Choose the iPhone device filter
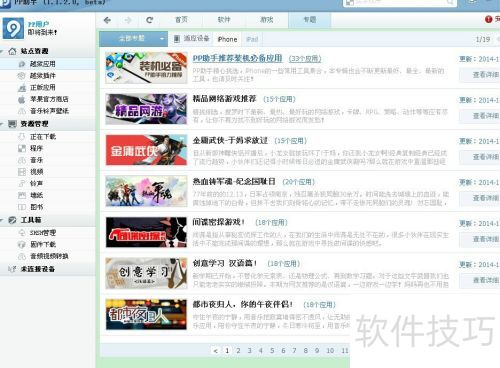This screenshot has height=368, width=500. click(x=227, y=39)
